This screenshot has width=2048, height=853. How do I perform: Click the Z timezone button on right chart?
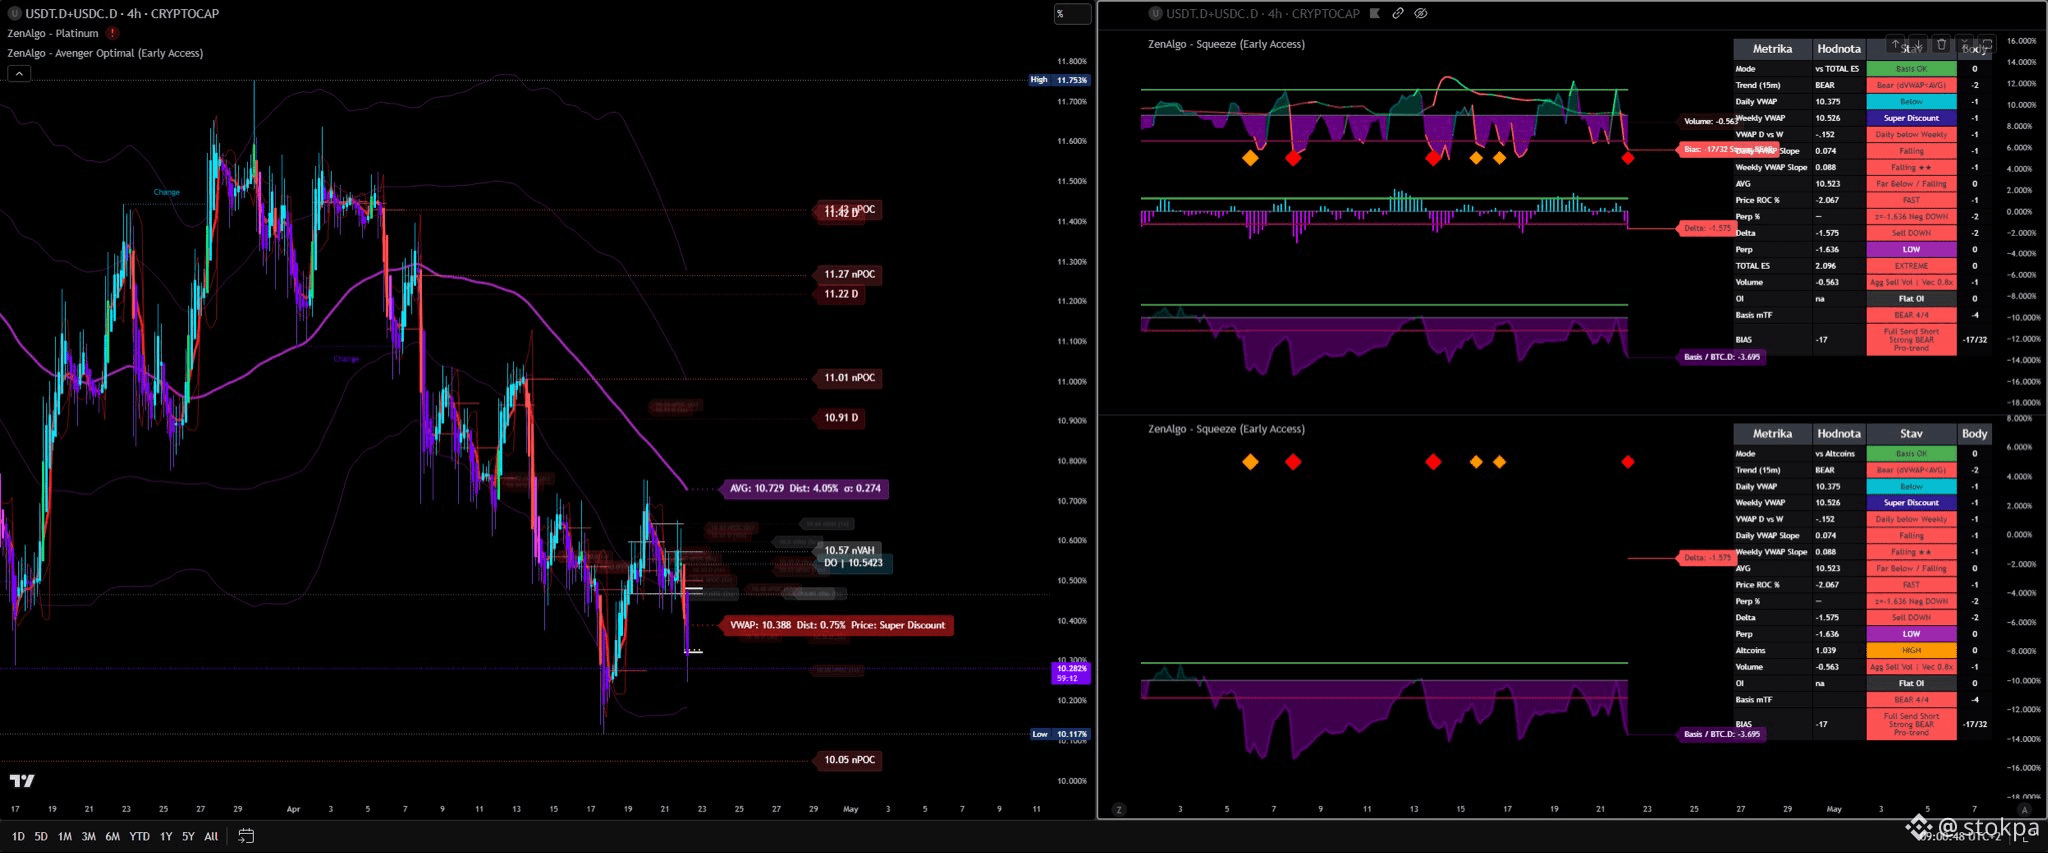(x=1119, y=809)
